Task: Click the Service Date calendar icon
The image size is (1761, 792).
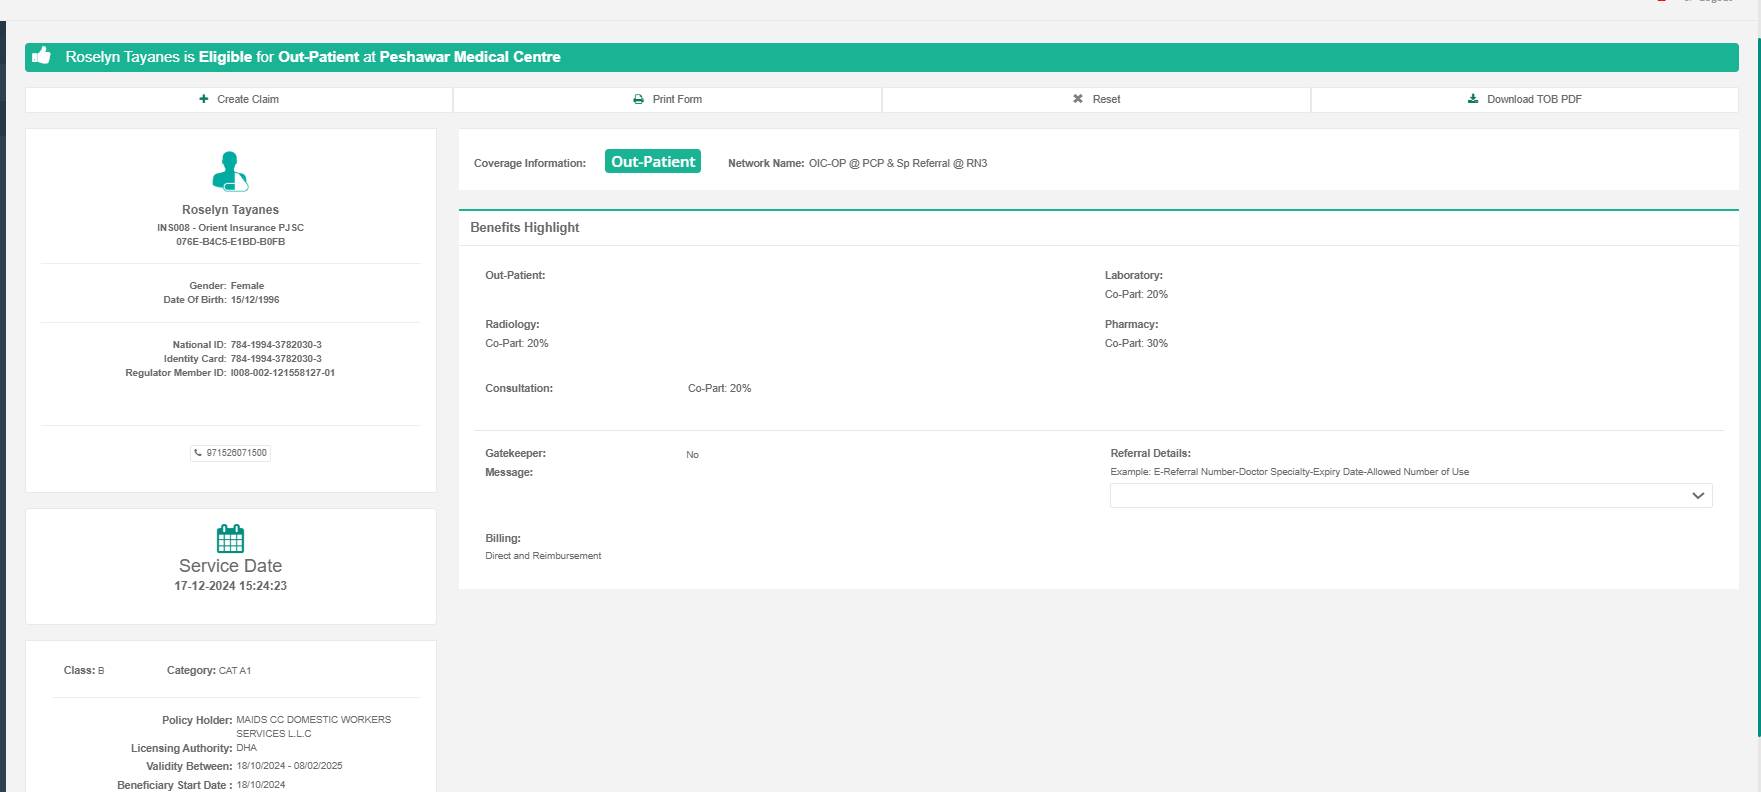Action: click(x=230, y=539)
